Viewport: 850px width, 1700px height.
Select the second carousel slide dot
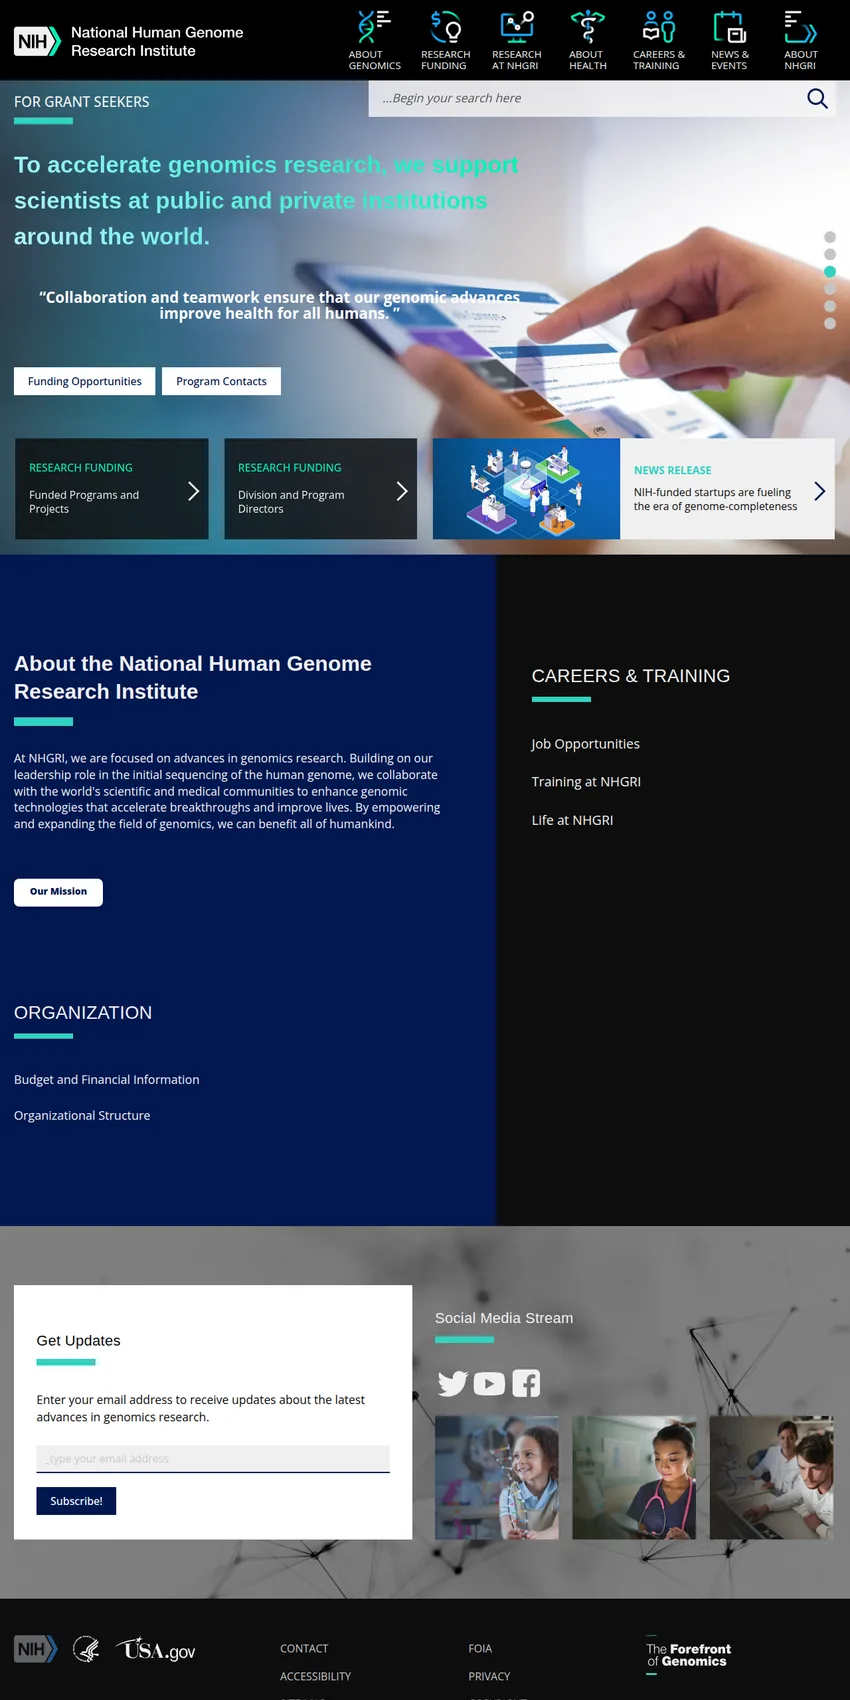(x=830, y=254)
